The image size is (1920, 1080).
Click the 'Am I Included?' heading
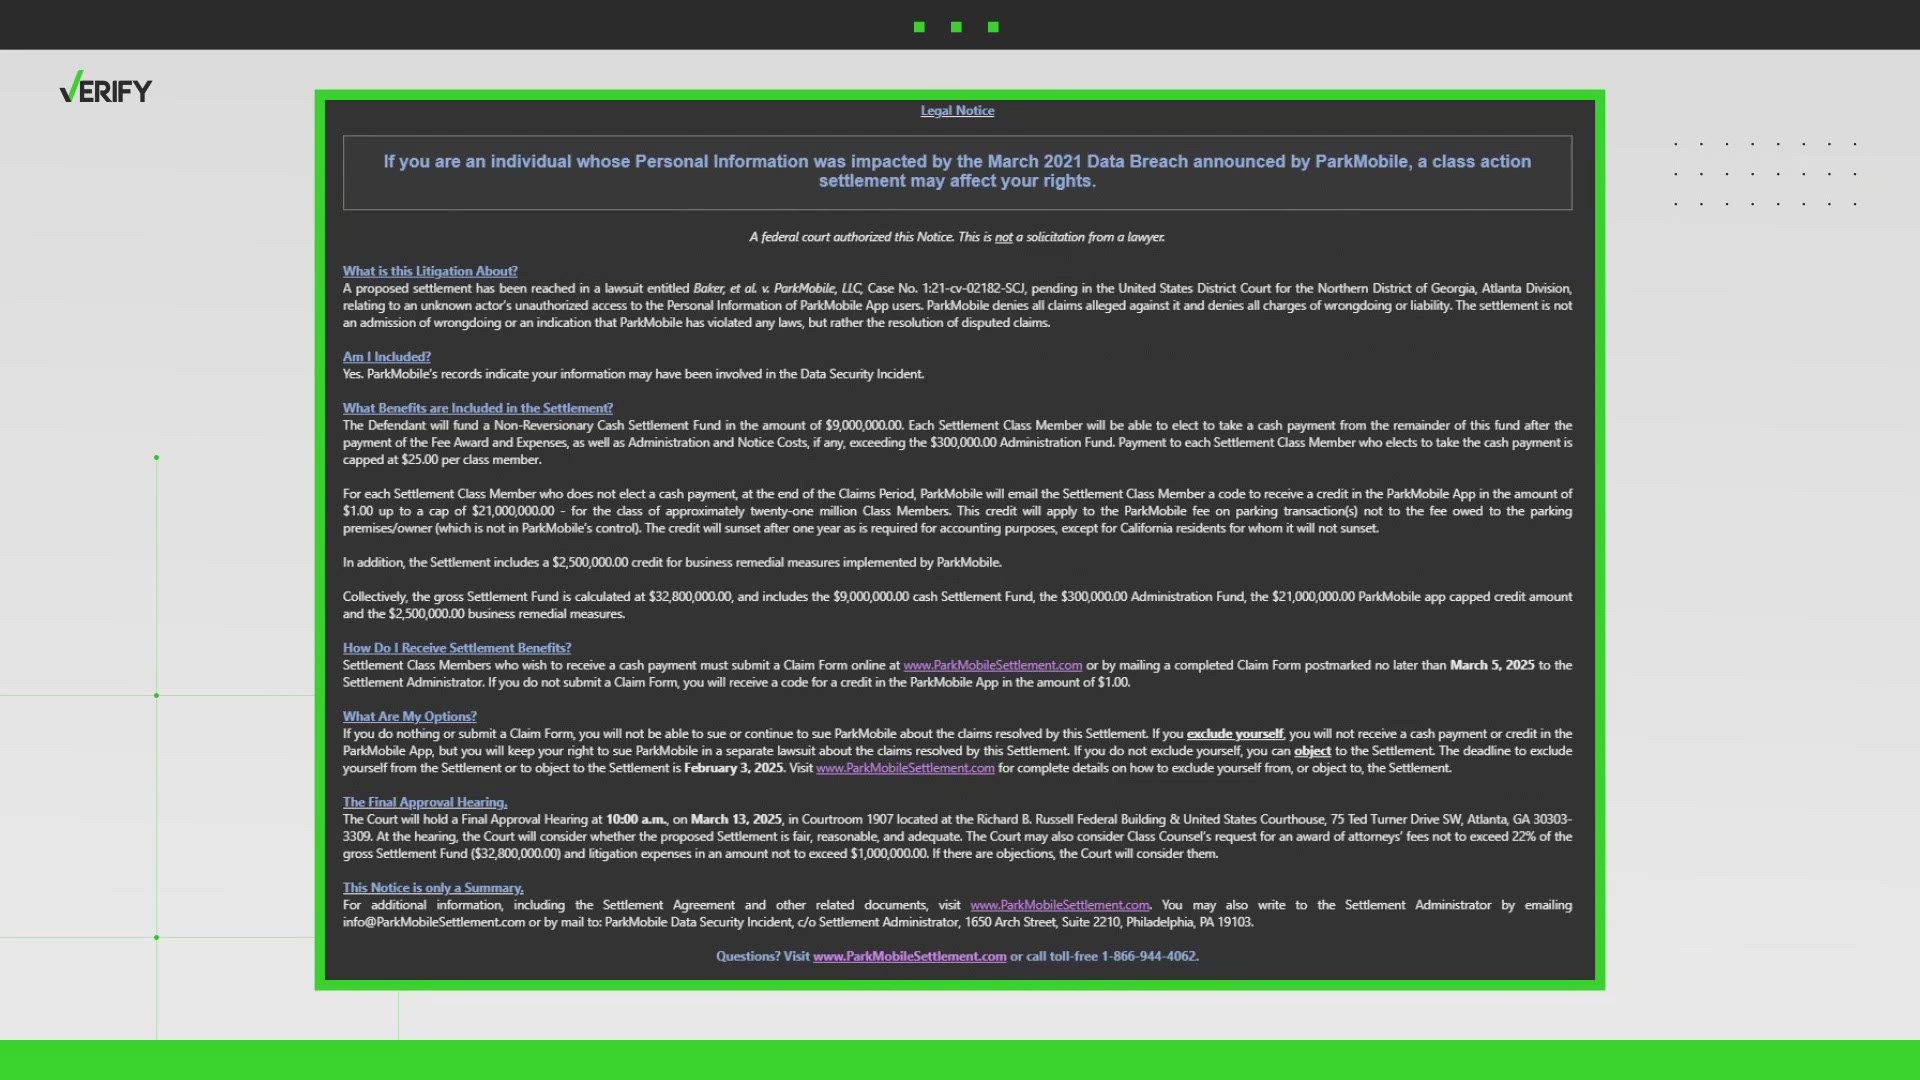[387, 357]
